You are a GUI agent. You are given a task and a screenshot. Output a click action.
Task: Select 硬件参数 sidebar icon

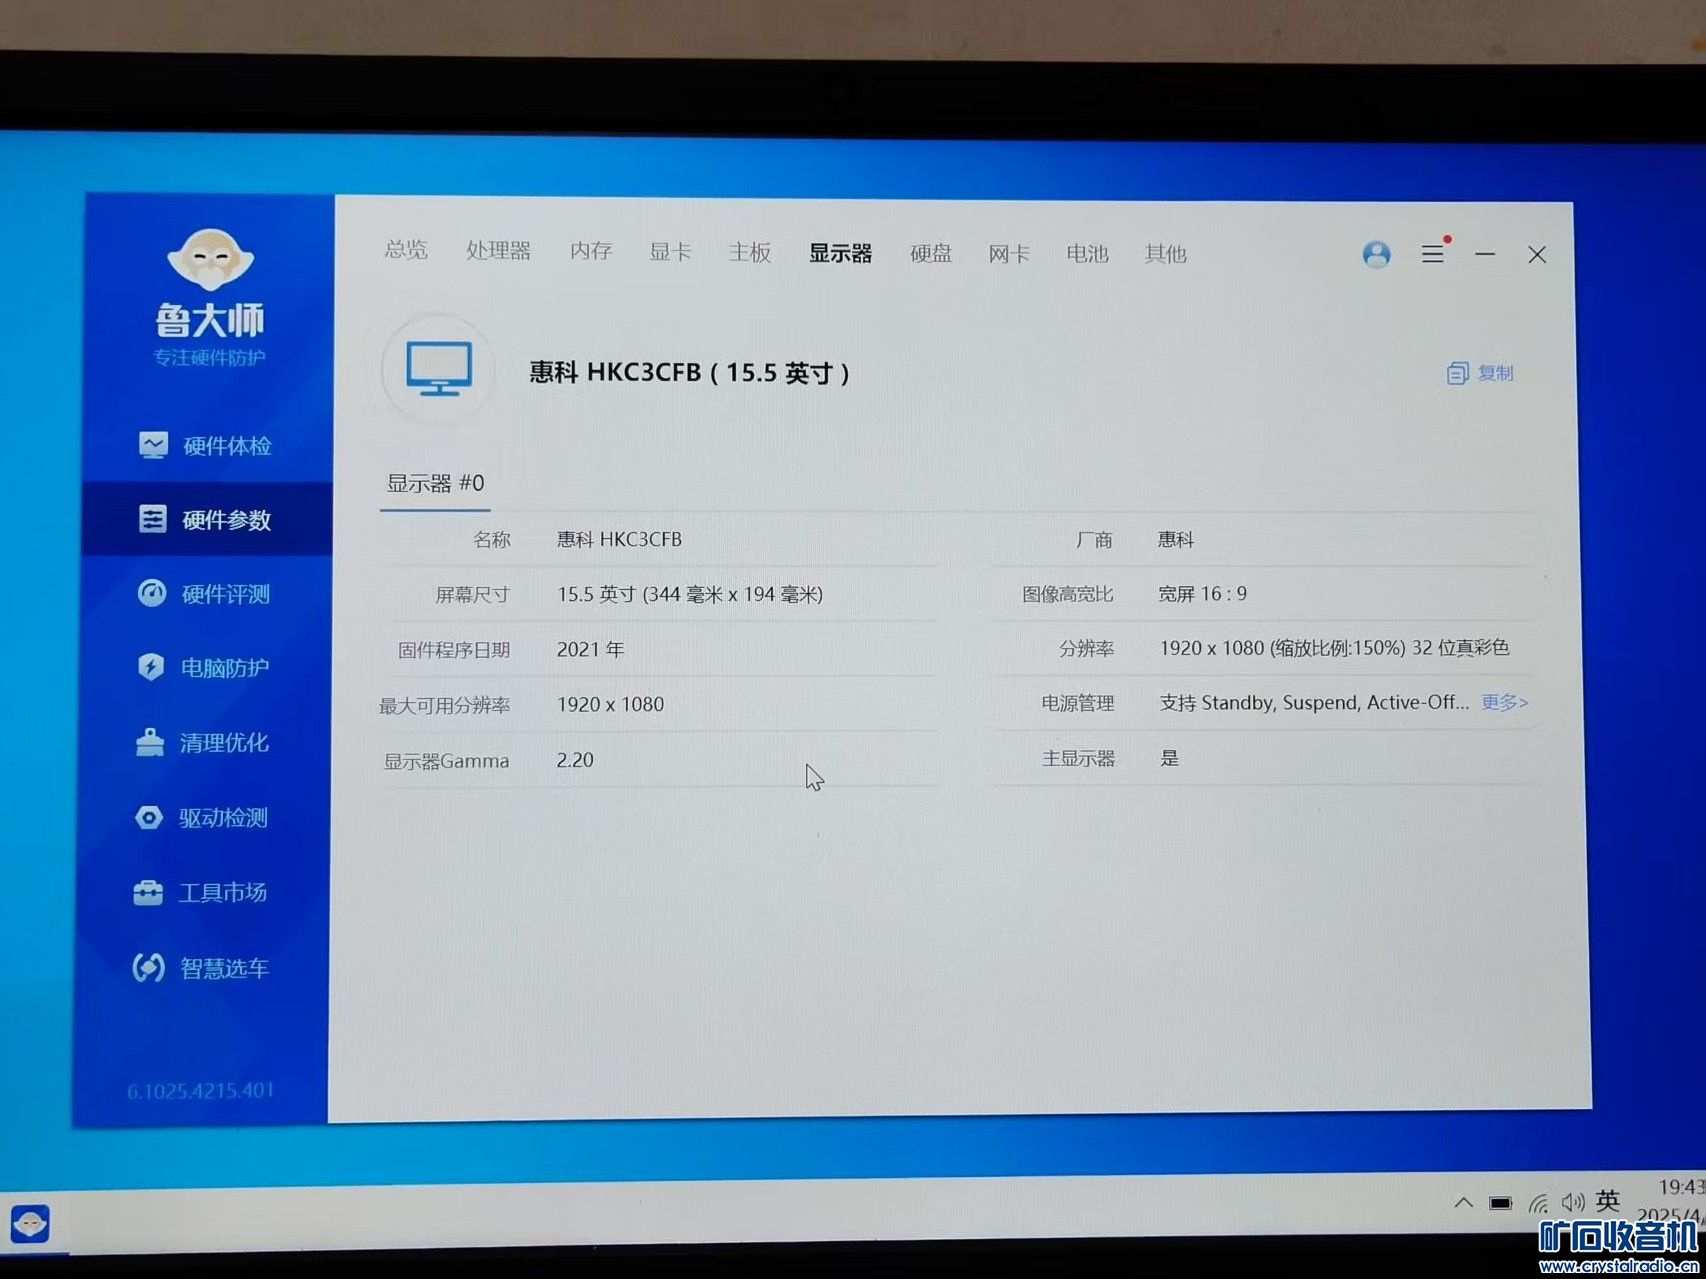[152, 519]
